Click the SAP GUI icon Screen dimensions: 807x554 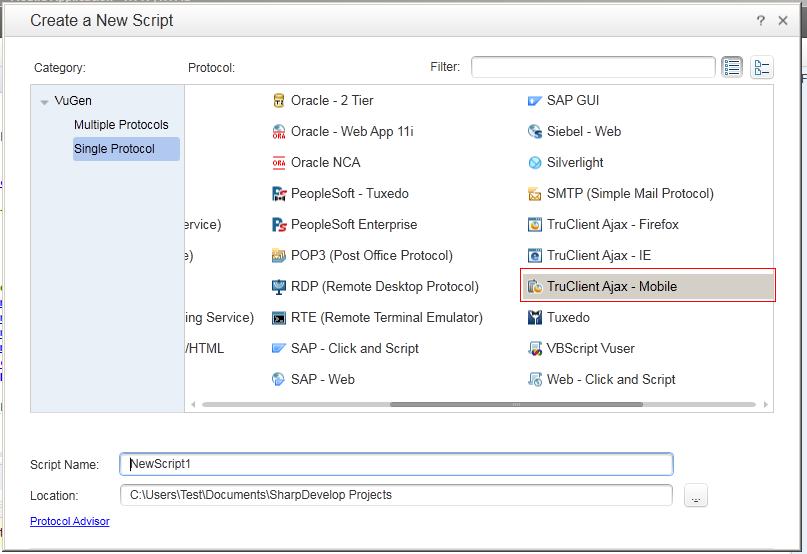pyautogui.click(x=535, y=100)
